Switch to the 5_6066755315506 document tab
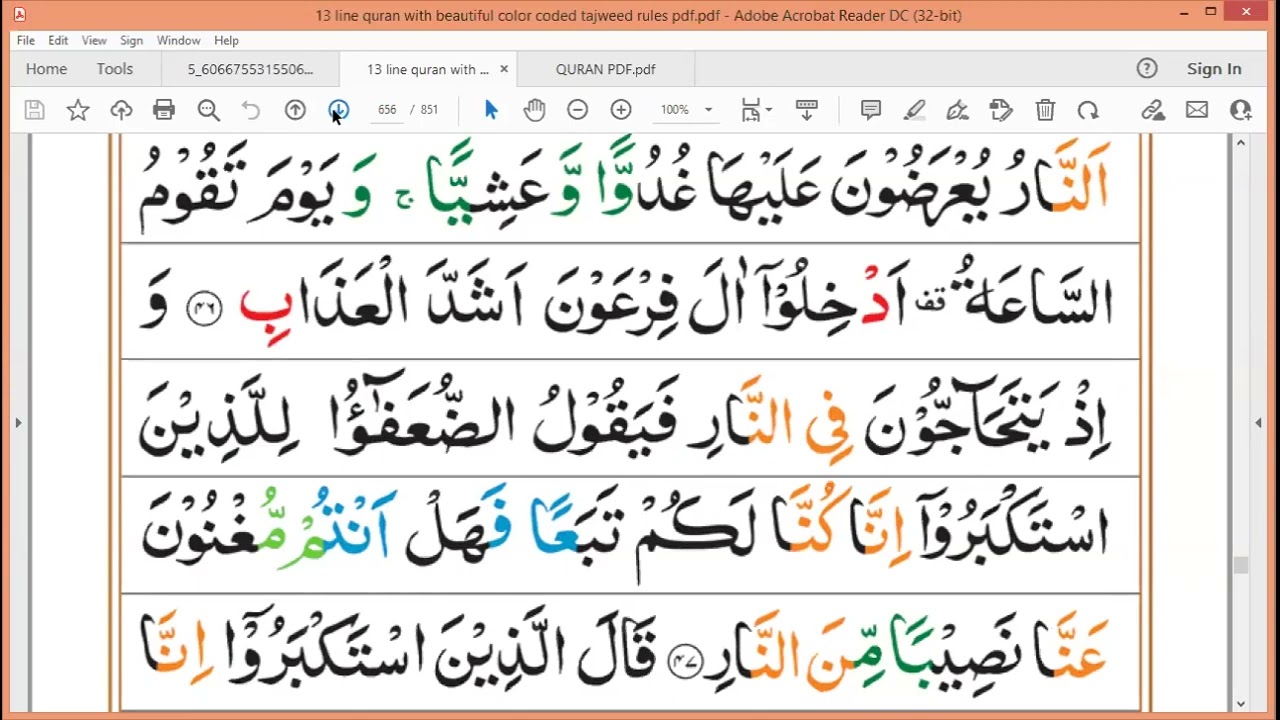The width and height of the screenshot is (1280, 720). (250, 69)
